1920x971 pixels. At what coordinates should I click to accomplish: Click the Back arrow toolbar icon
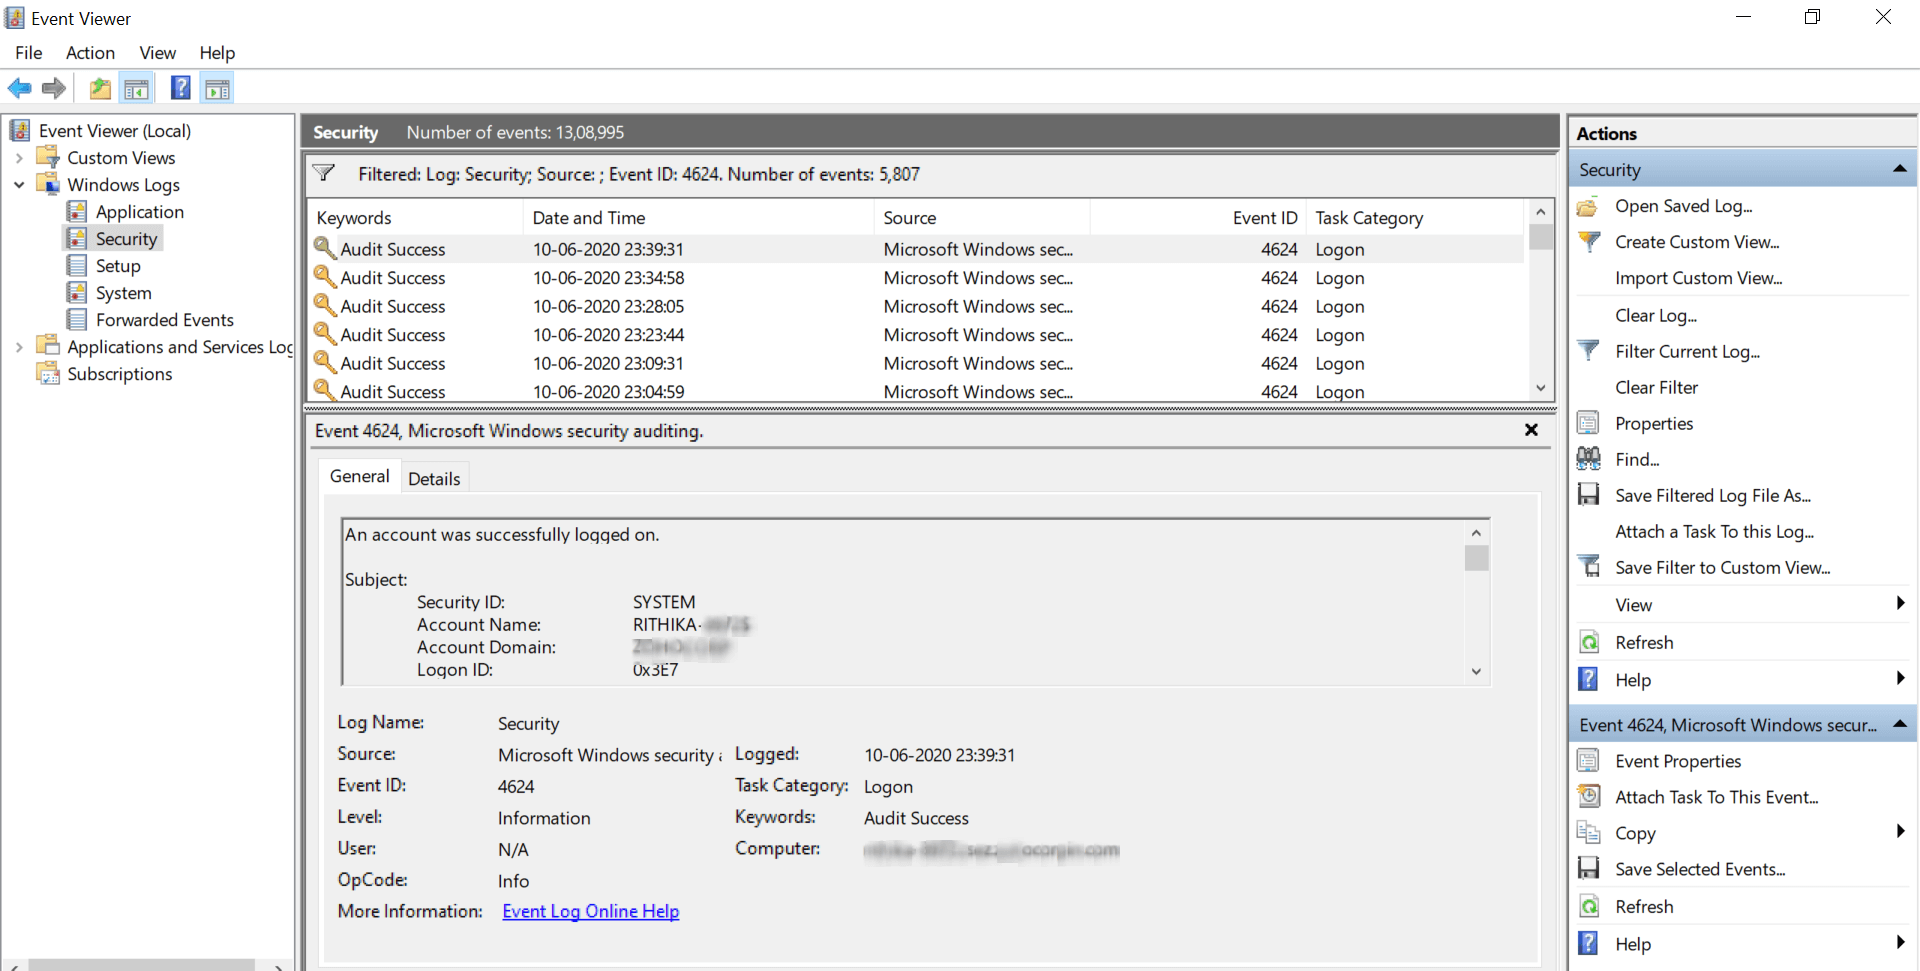click(x=19, y=89)
